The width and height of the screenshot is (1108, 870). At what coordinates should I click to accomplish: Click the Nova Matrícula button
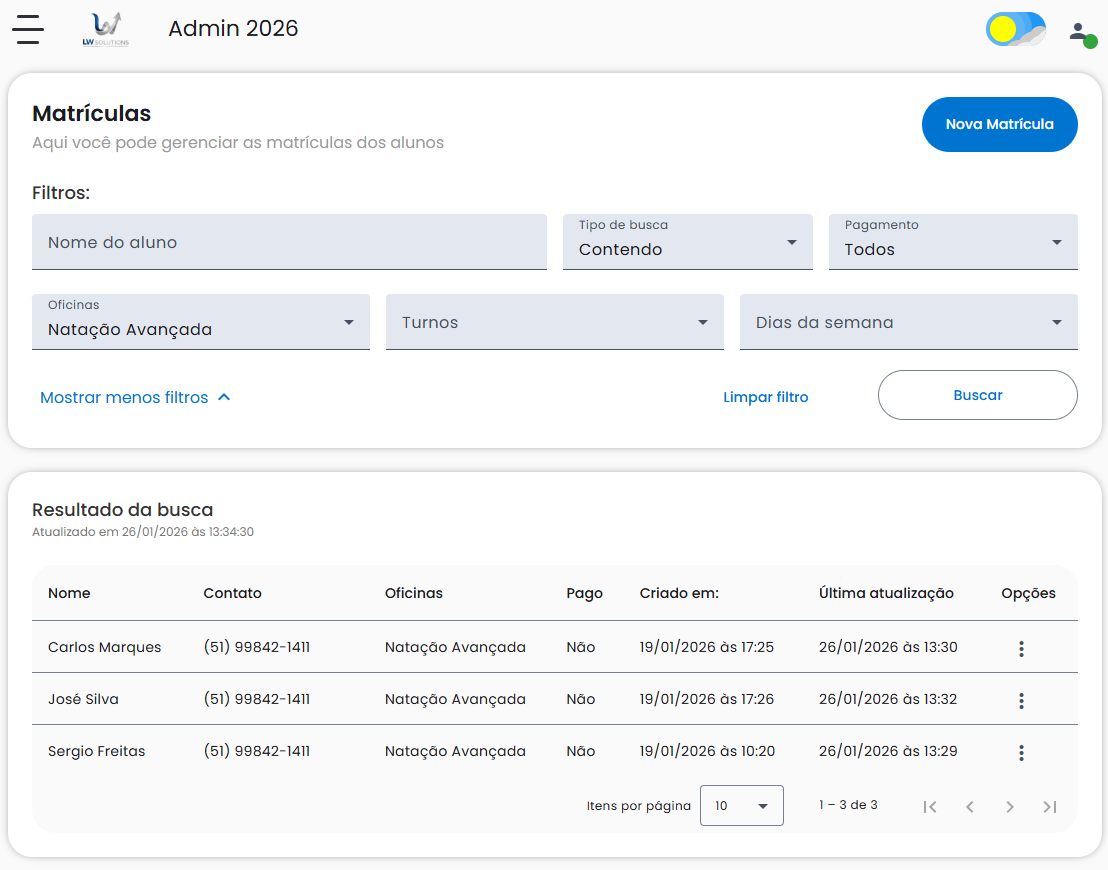tap(999, 125)
